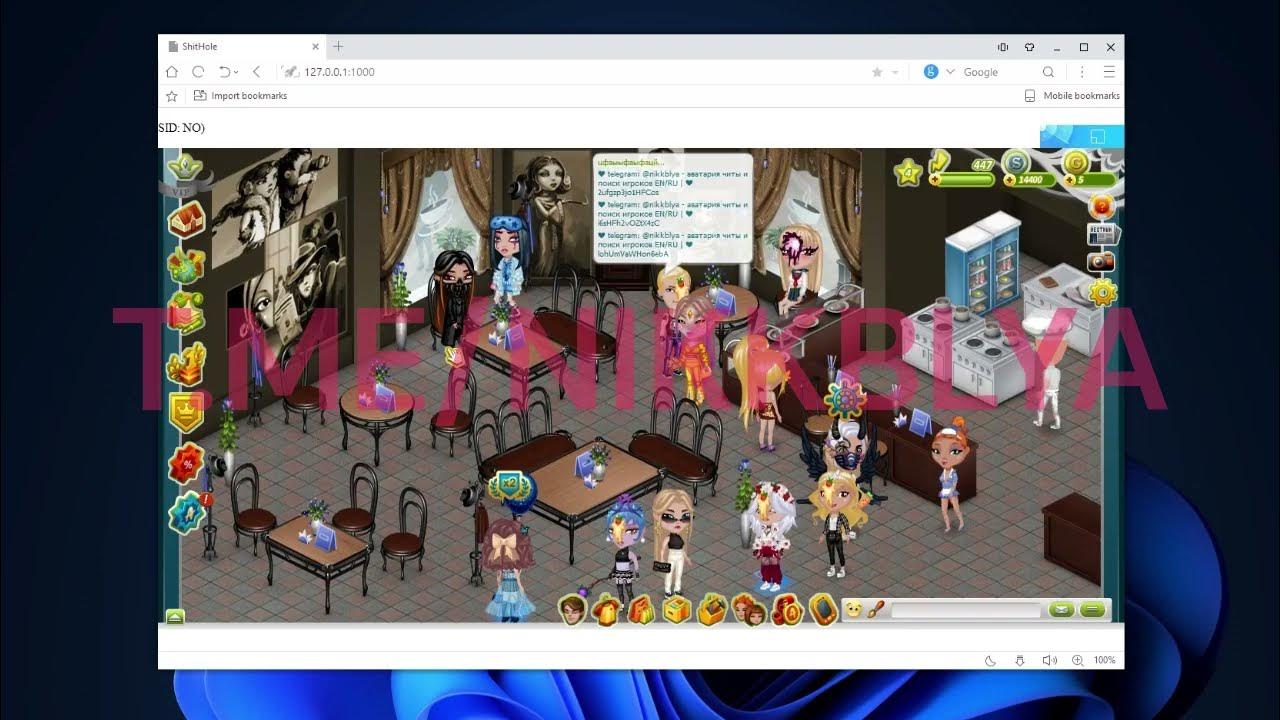1280x720 pixels.
Task: Click the green expand arrow at bottom-left
Action: (x=175, y=617)
